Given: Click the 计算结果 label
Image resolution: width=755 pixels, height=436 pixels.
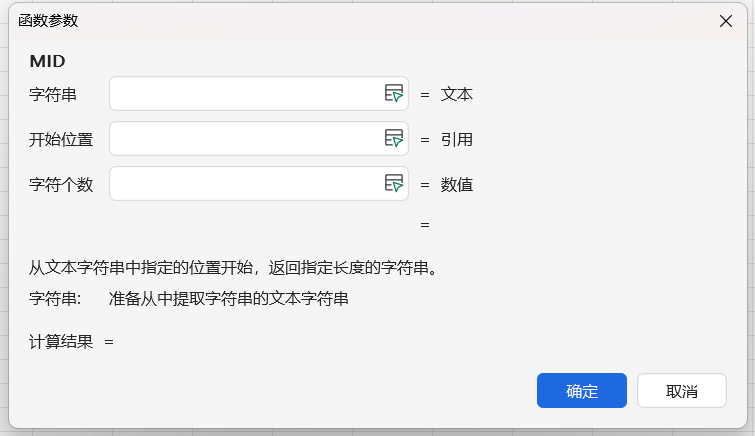Looking at the screenshot, I should (x=61, y=342).
